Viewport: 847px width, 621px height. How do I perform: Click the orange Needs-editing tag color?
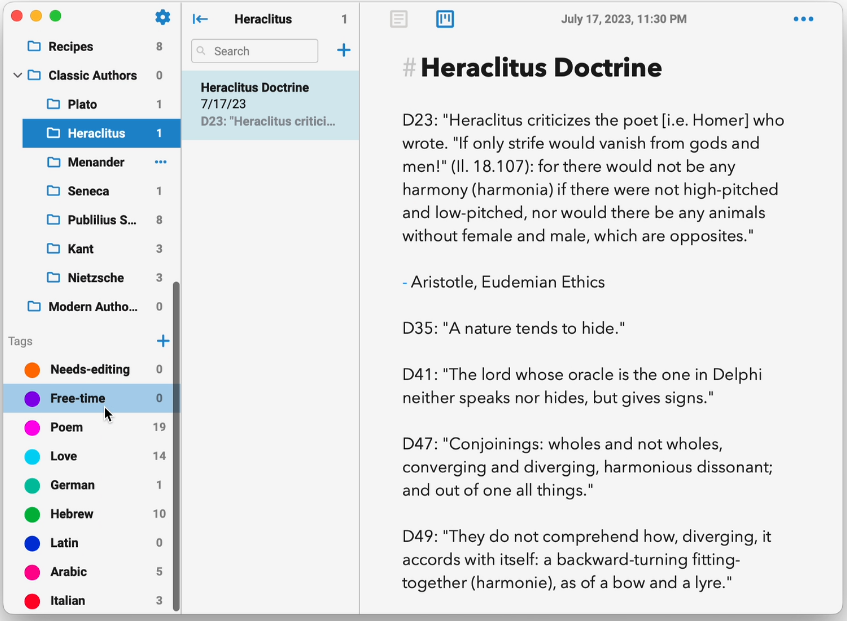pyautogui.click(x=32, y=370)
